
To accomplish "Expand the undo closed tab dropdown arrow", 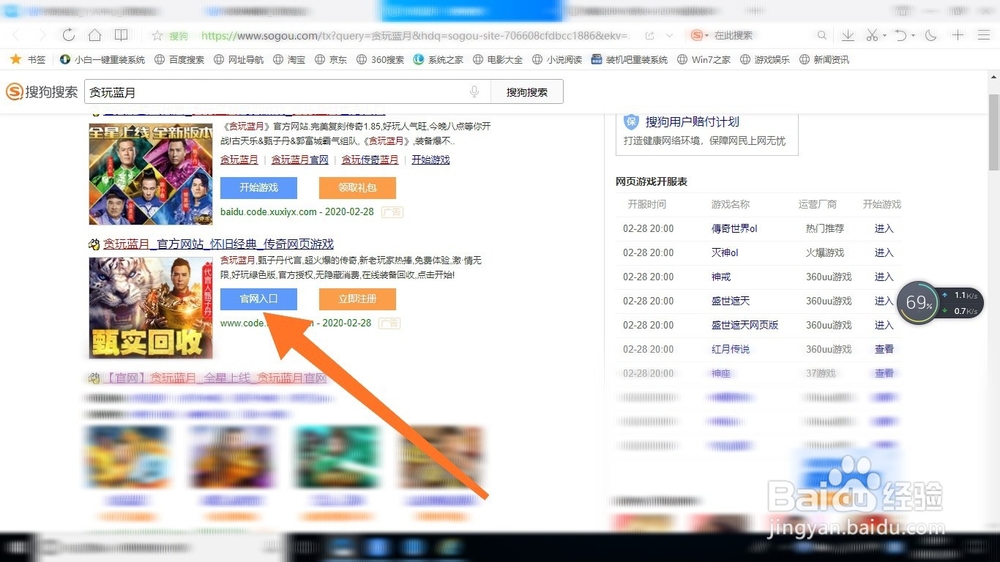I will tap(913, 36).
